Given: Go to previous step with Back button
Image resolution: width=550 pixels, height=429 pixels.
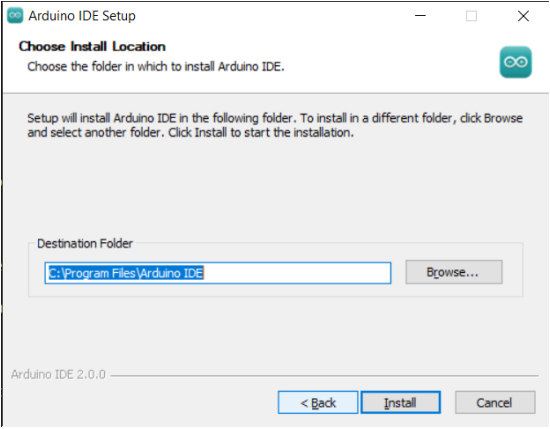Looking at the screenshot, I should pyautogui.click(x=318, y=402).
